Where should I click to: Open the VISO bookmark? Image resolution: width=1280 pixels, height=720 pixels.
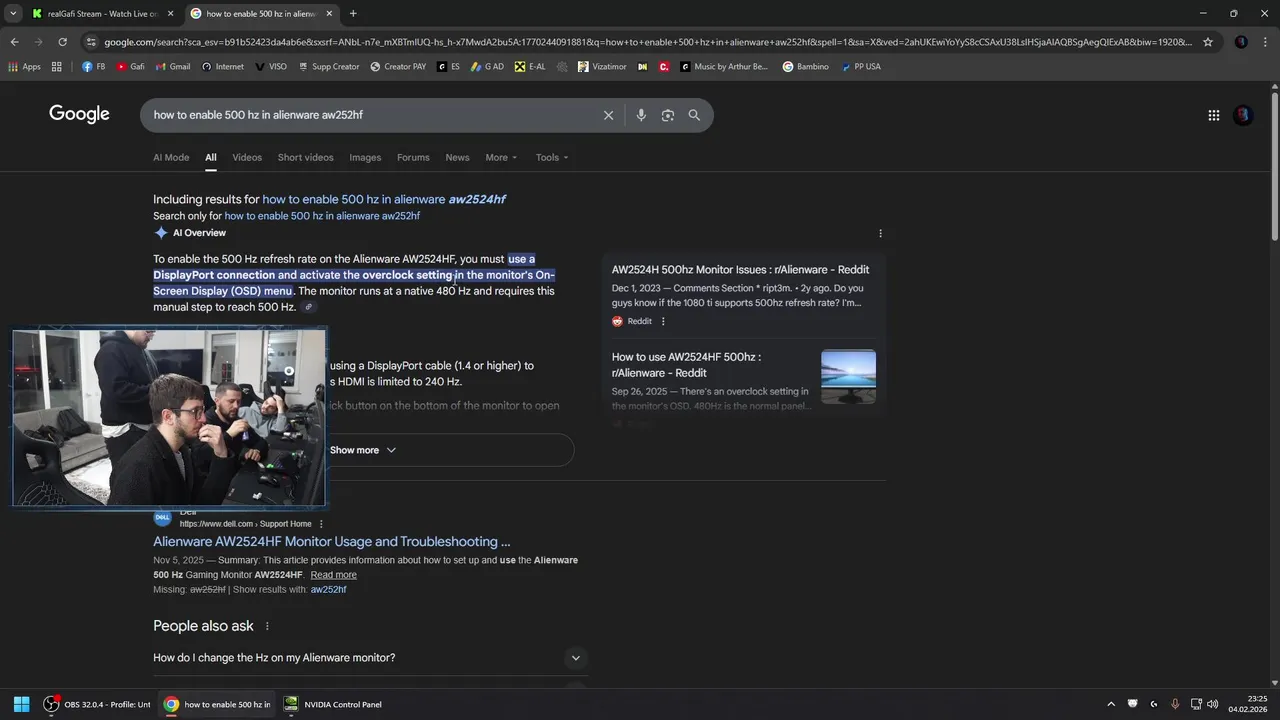[270, 67]
